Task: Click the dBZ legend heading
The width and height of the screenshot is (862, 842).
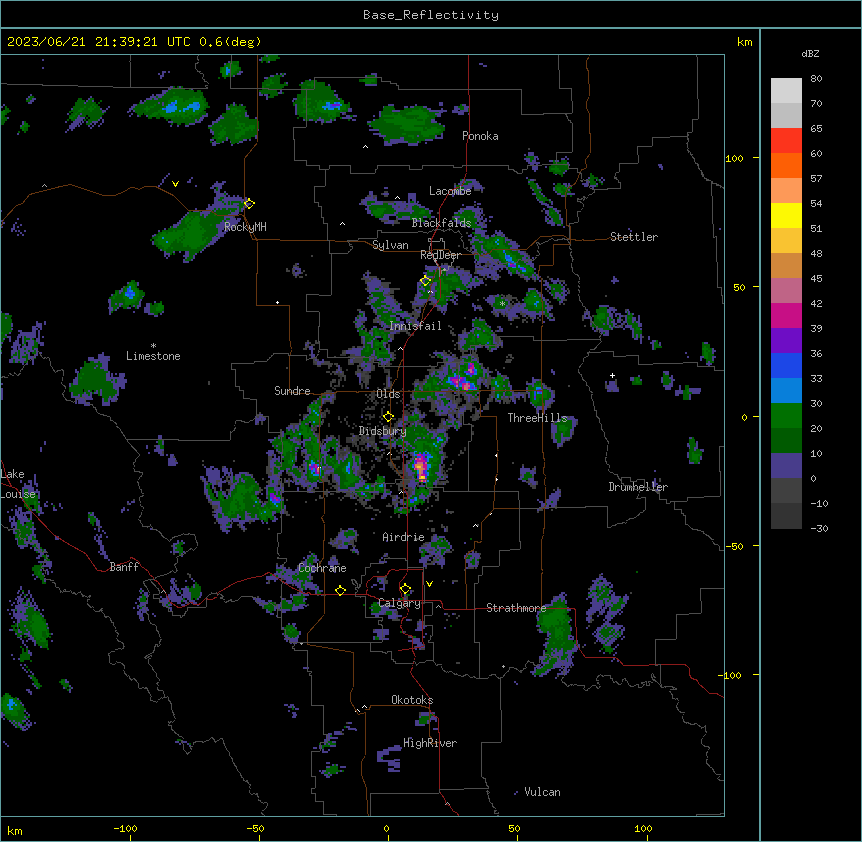Action: [810, 53]
